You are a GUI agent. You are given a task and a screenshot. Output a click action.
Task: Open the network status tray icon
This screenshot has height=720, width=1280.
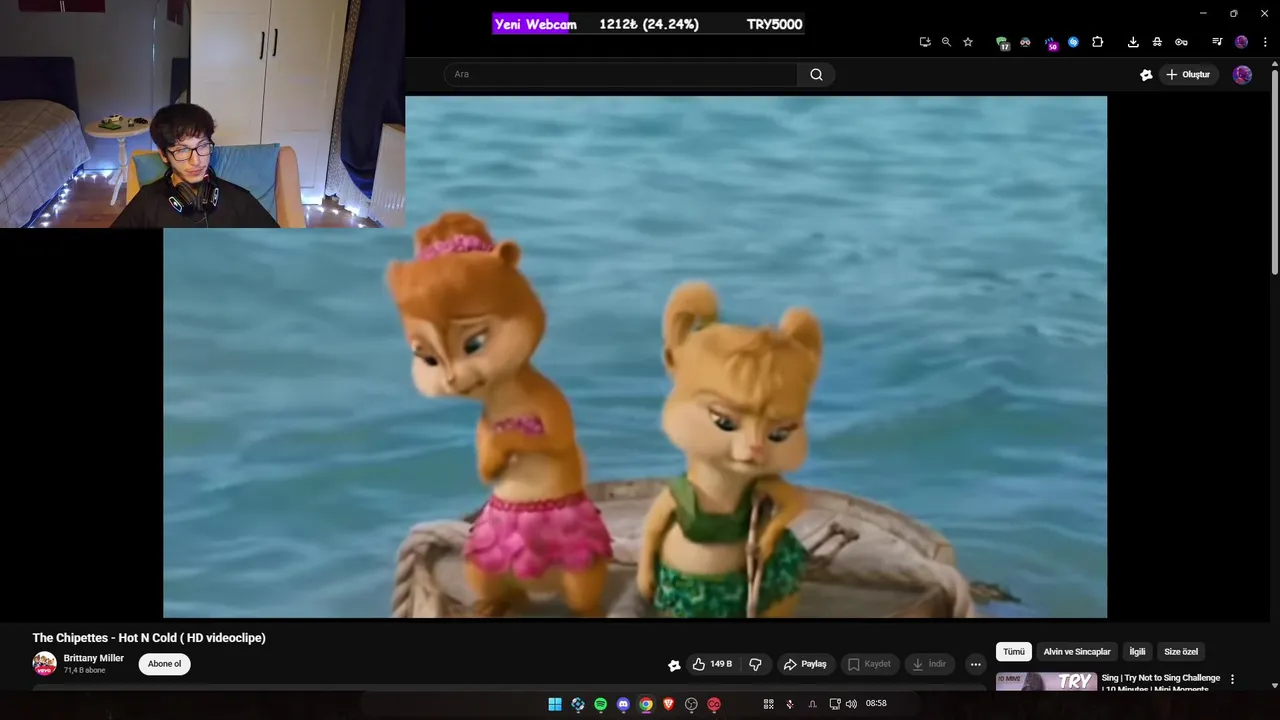[x=835, y=704]
